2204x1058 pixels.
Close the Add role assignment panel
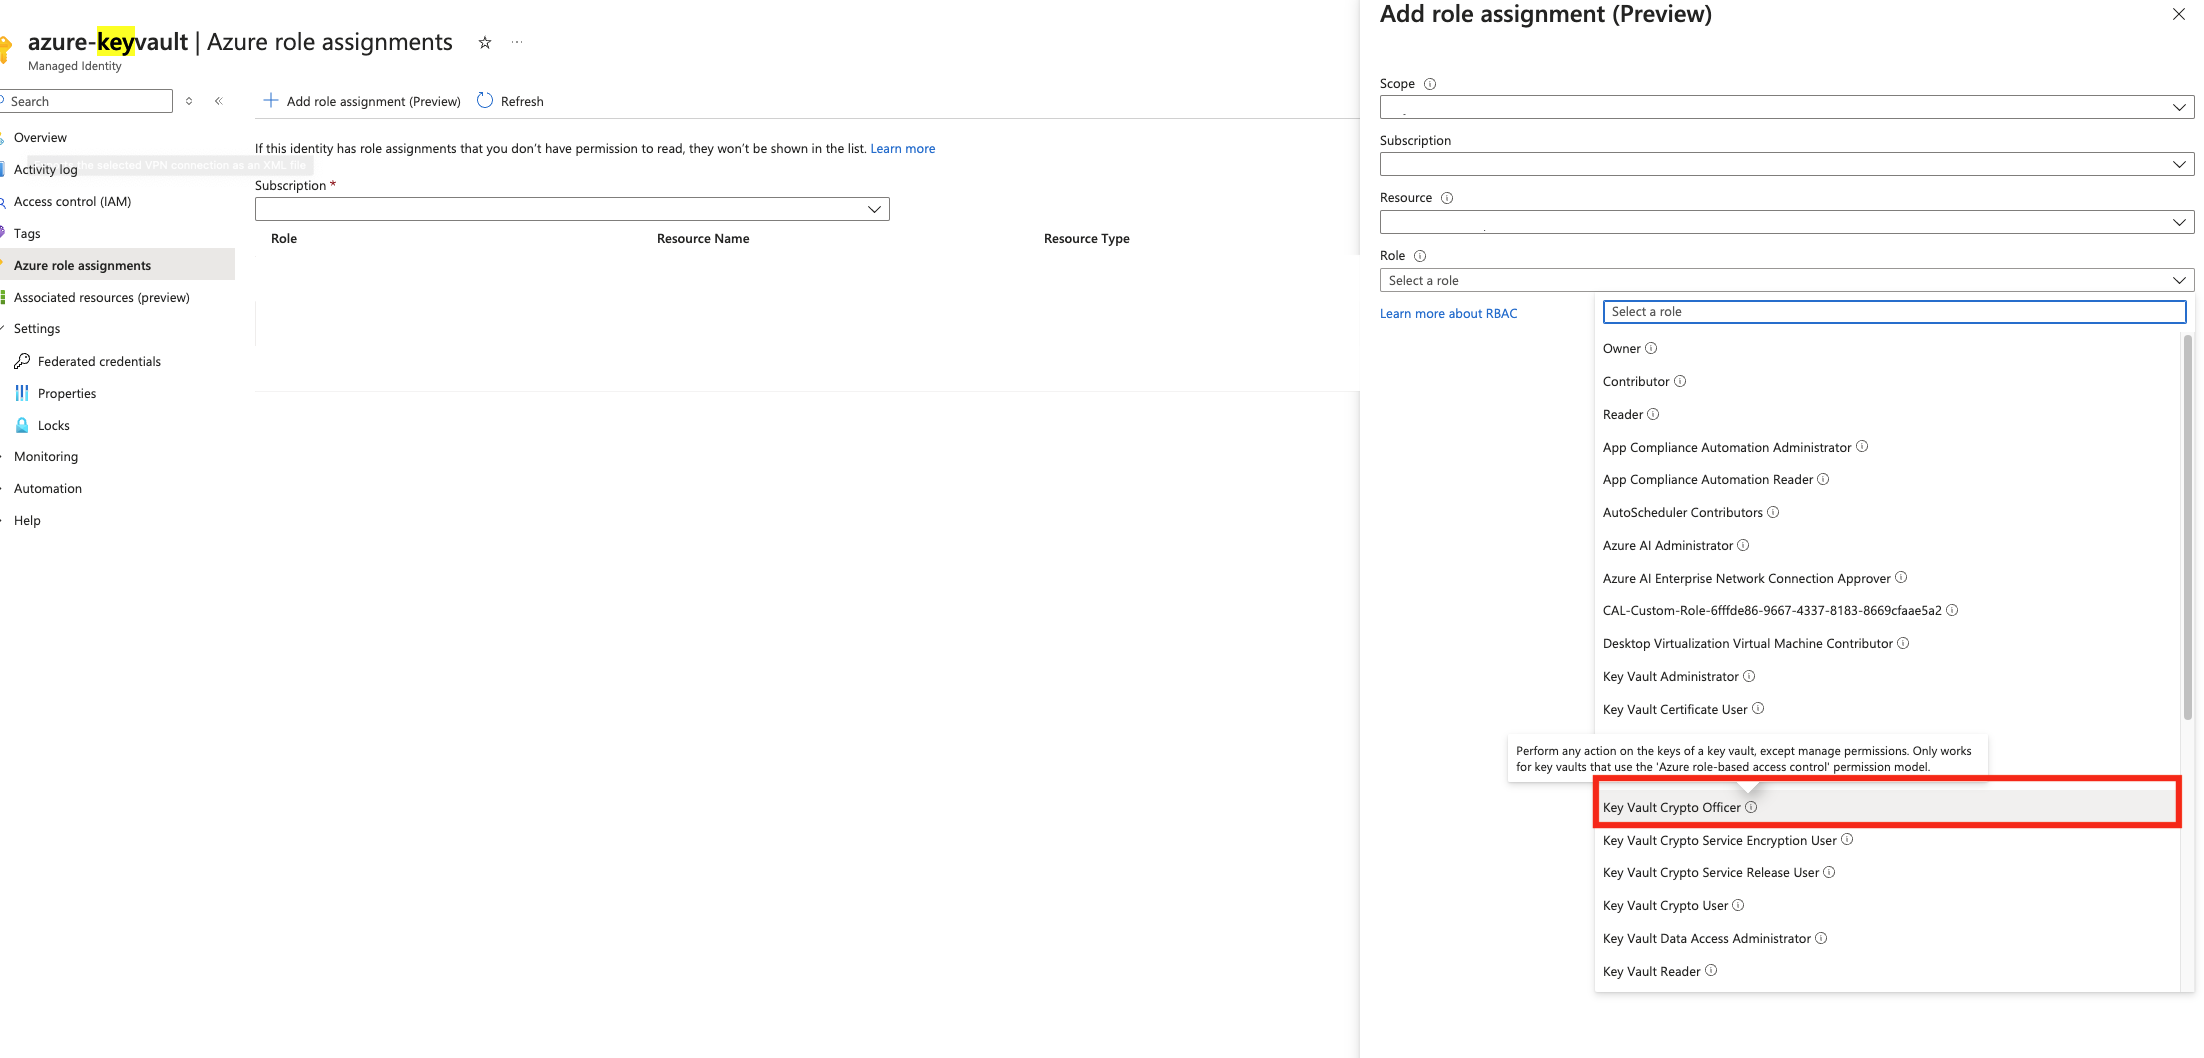(2178, 14)
